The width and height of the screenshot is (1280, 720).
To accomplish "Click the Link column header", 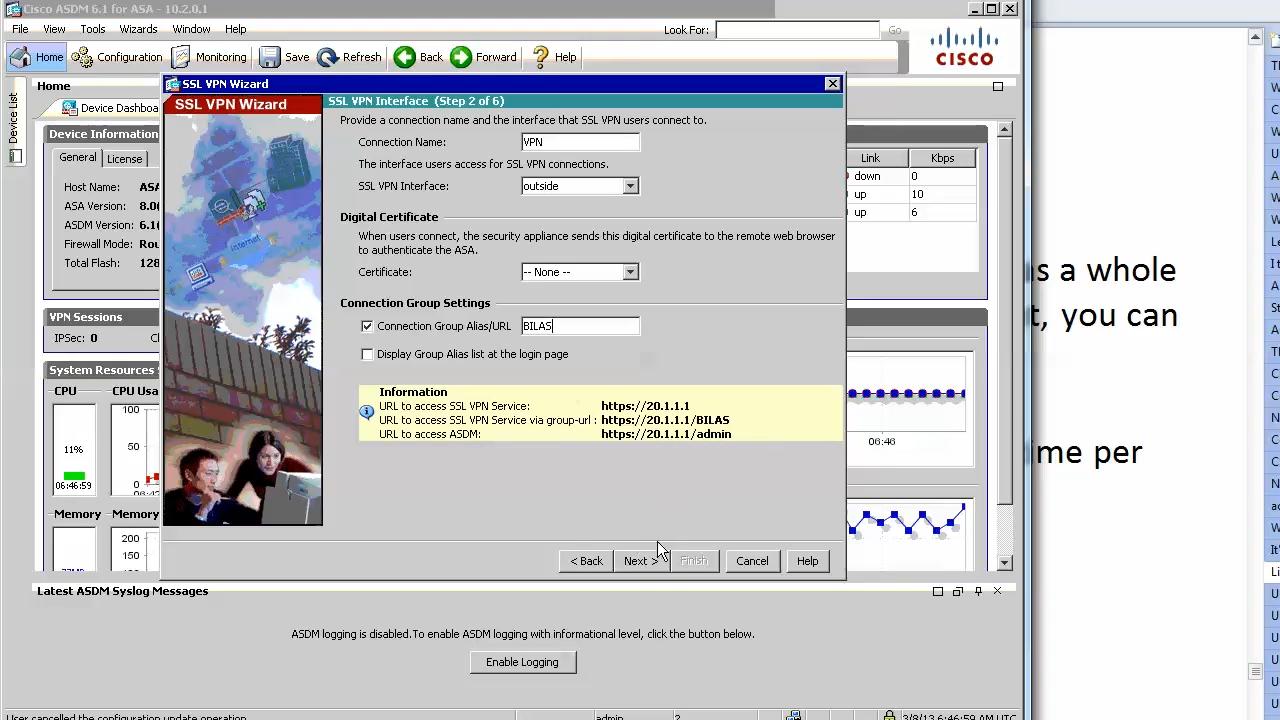I will pyautogui.click(x=870, y=158).
